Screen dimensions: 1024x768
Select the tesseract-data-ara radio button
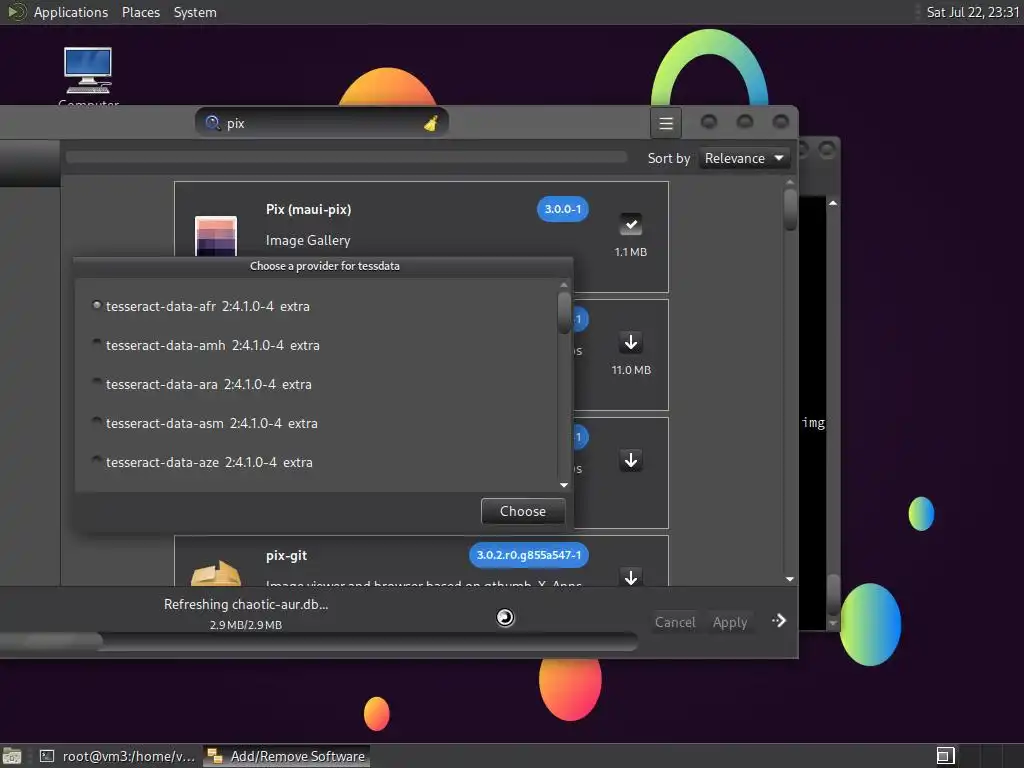click(97, 382)
